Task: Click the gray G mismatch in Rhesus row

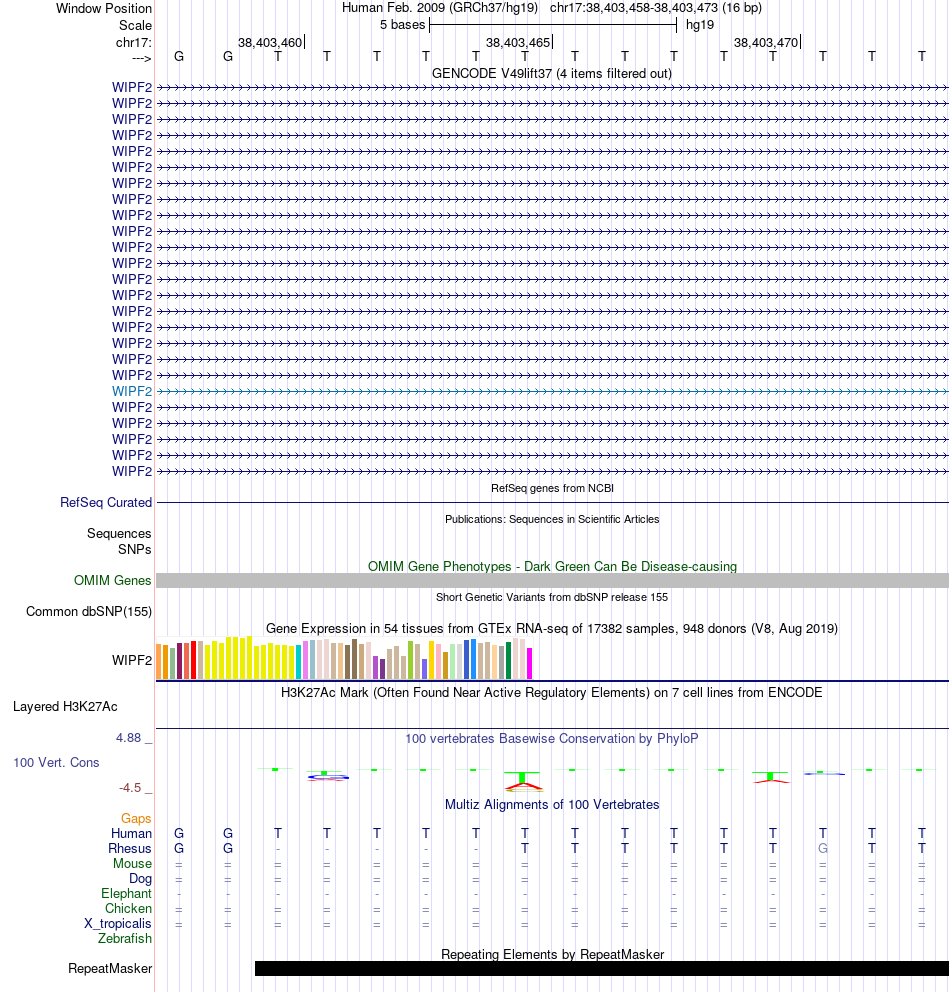Action: 822,848
